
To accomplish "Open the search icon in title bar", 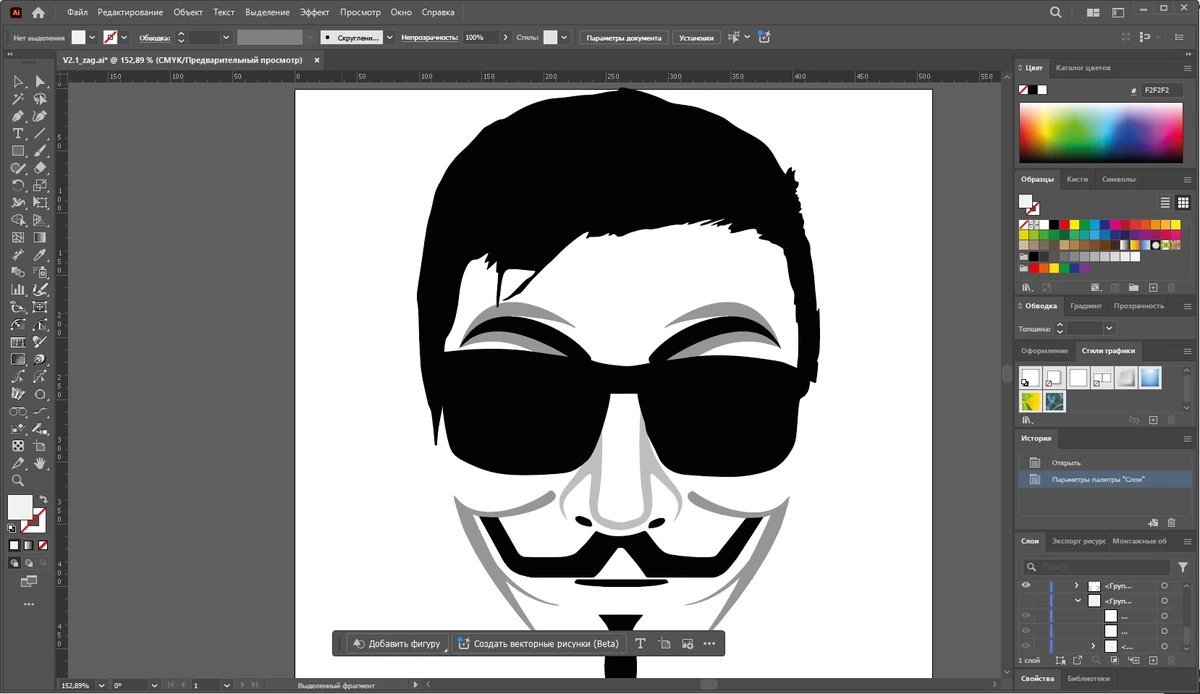I will point(1057,12).
